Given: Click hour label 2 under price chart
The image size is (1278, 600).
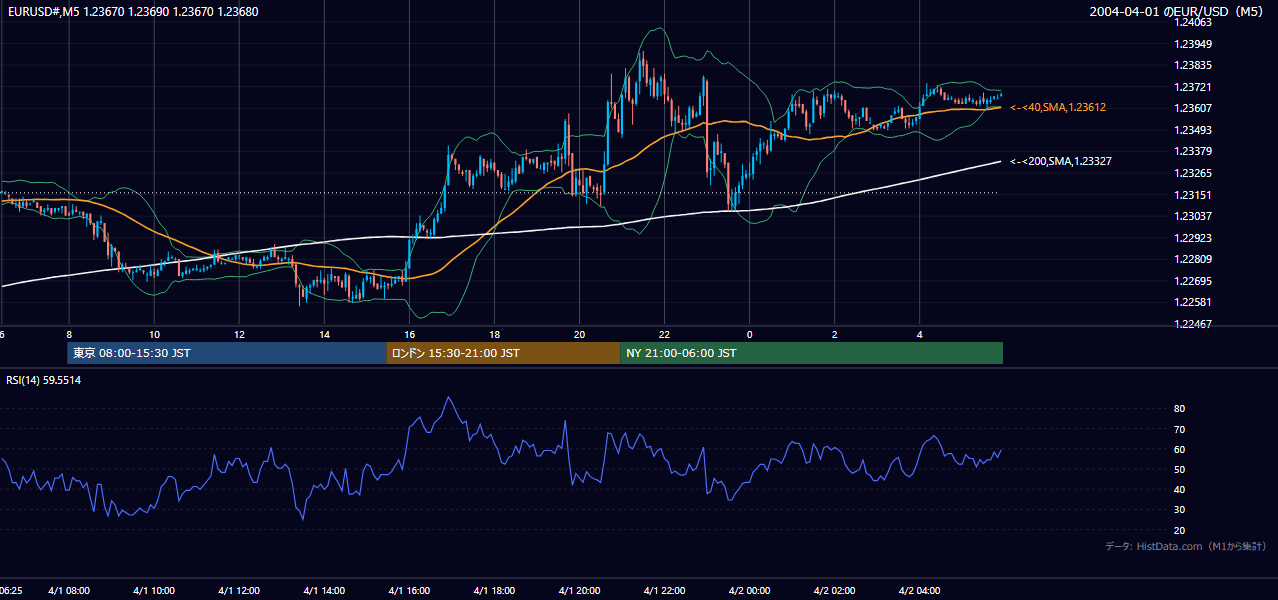Looking at the screenshot, I should (x=834, y=334).
